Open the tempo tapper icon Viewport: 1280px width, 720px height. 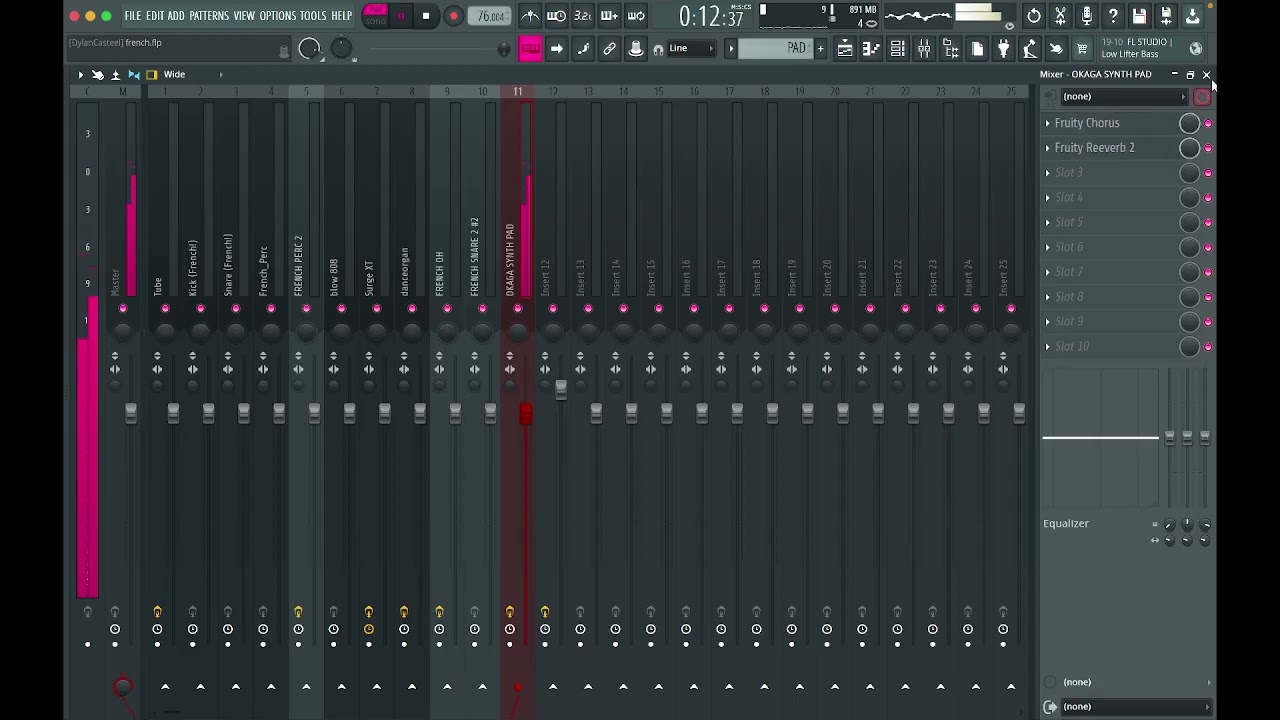[x=1030, y=48]
